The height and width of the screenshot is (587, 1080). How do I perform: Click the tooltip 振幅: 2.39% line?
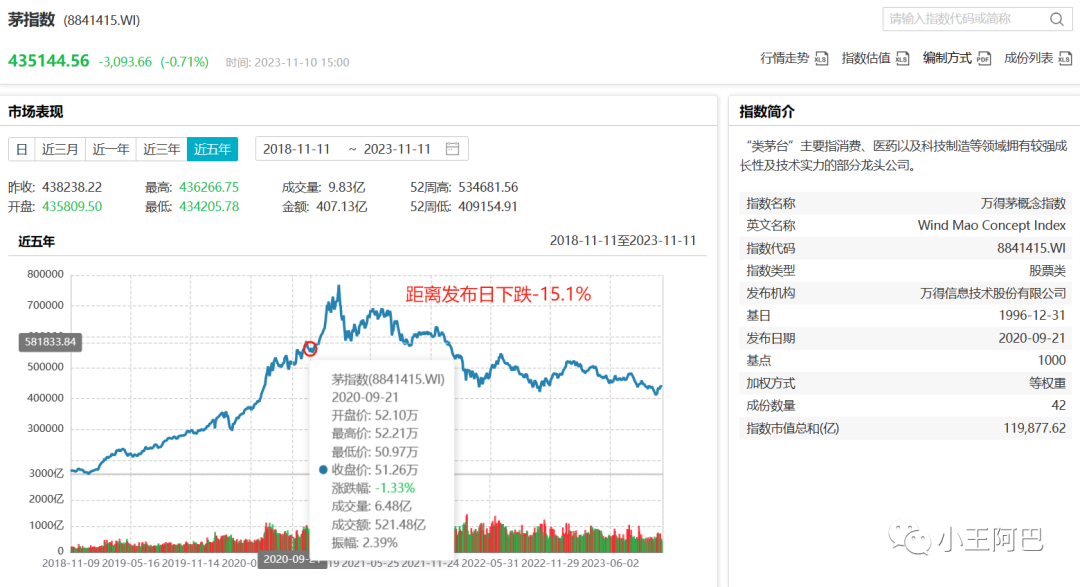pos(365,543)
